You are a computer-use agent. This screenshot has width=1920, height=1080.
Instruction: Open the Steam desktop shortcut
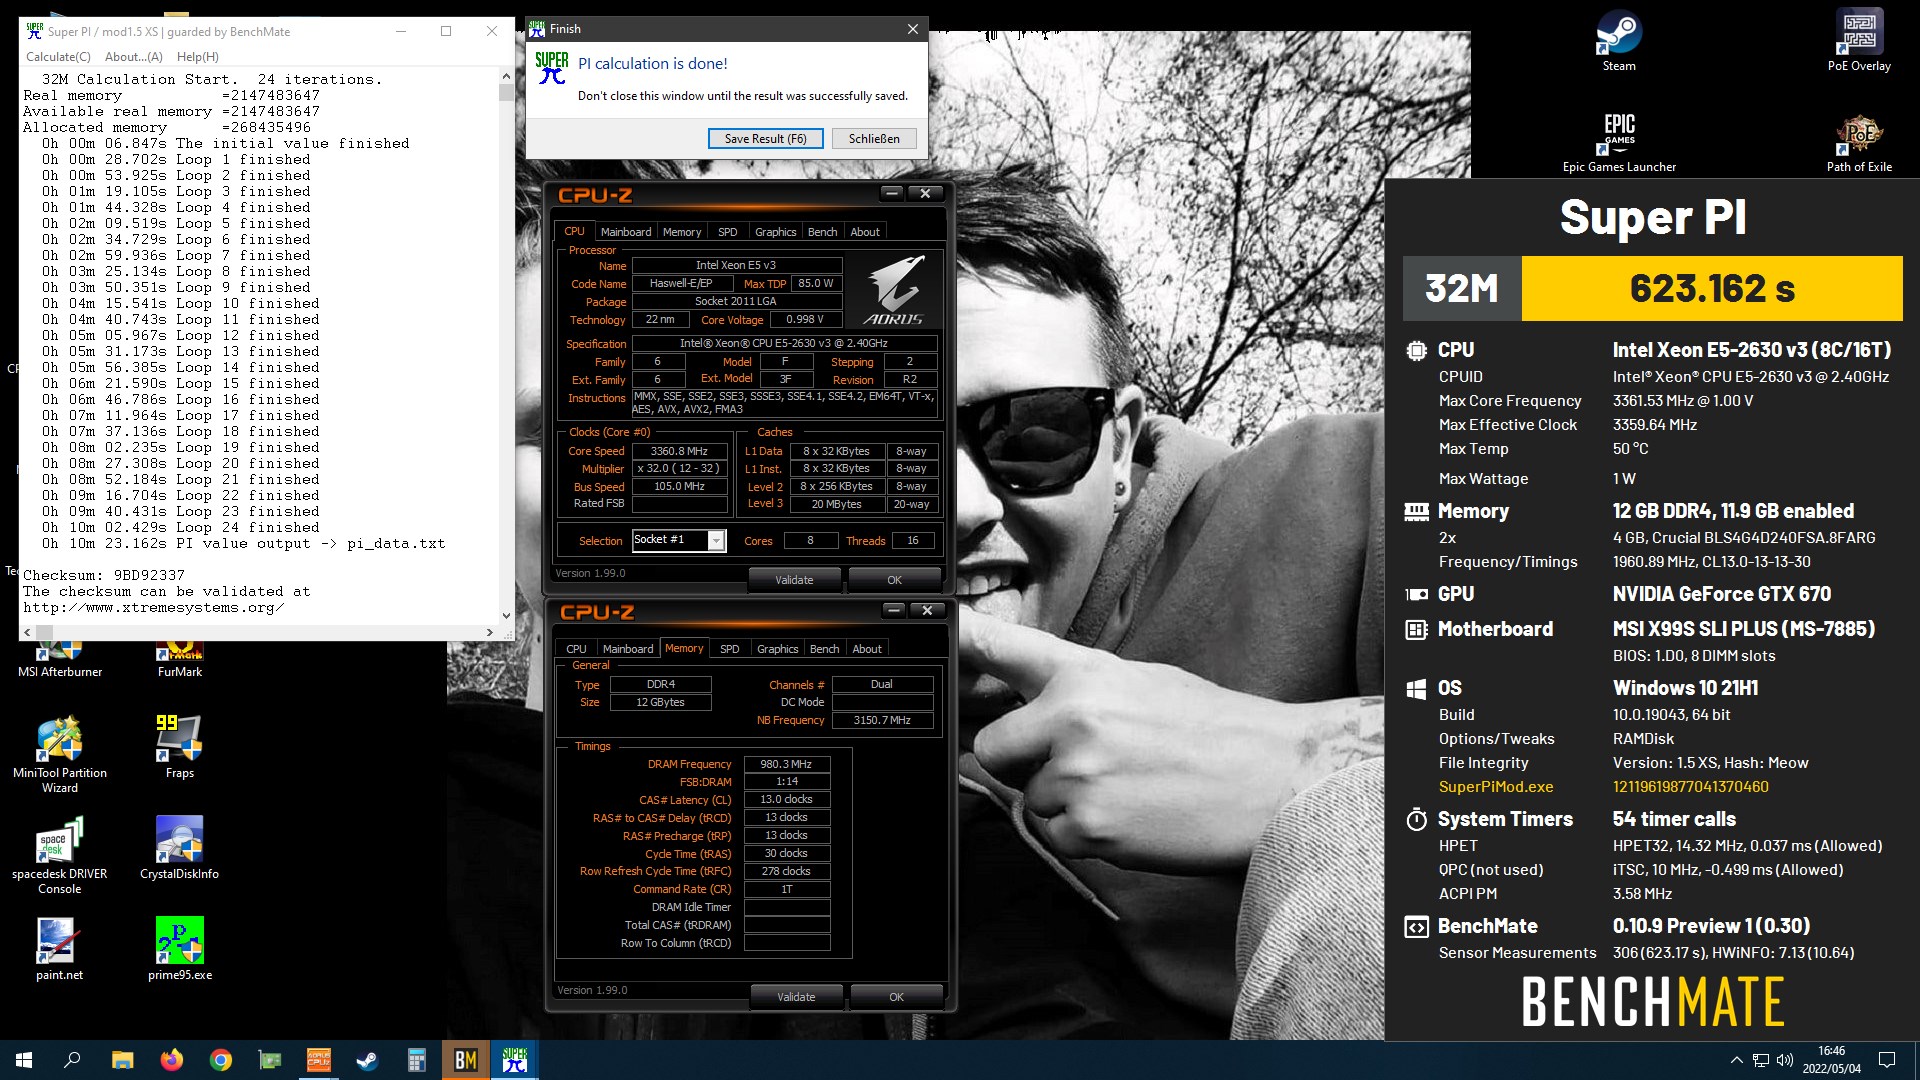[x=1619, y=41]
